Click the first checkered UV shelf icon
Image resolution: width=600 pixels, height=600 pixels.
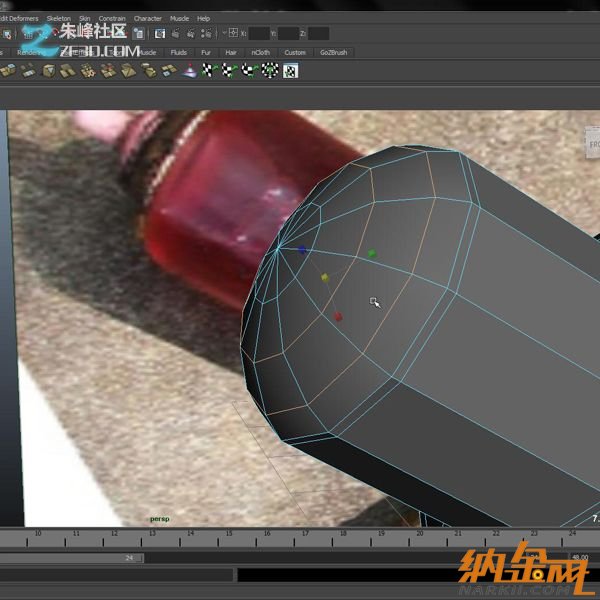point(209,70)
